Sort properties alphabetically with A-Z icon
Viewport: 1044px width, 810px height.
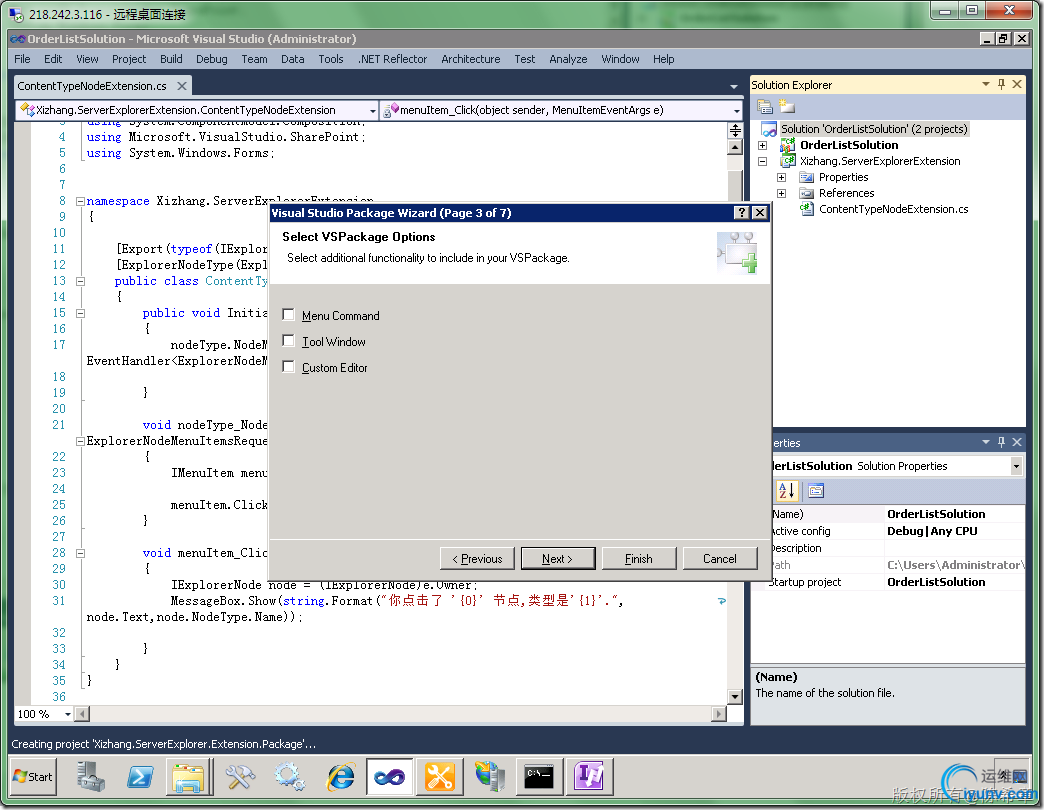(787, 490)
